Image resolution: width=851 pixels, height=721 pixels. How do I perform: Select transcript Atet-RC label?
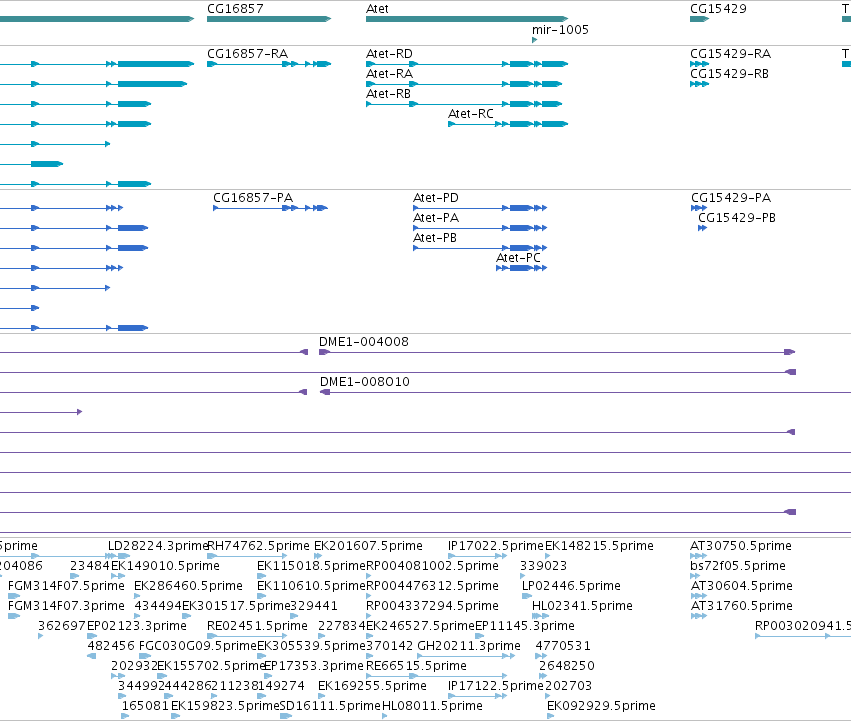471,114
